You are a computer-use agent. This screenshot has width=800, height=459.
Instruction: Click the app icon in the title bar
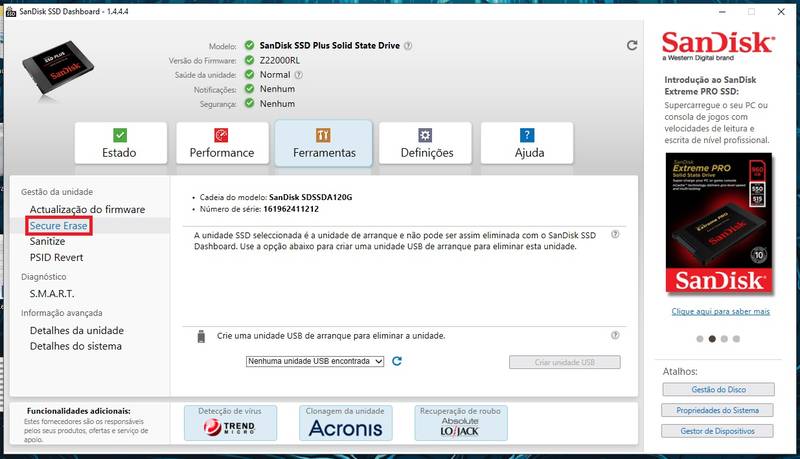coord(11,11)
